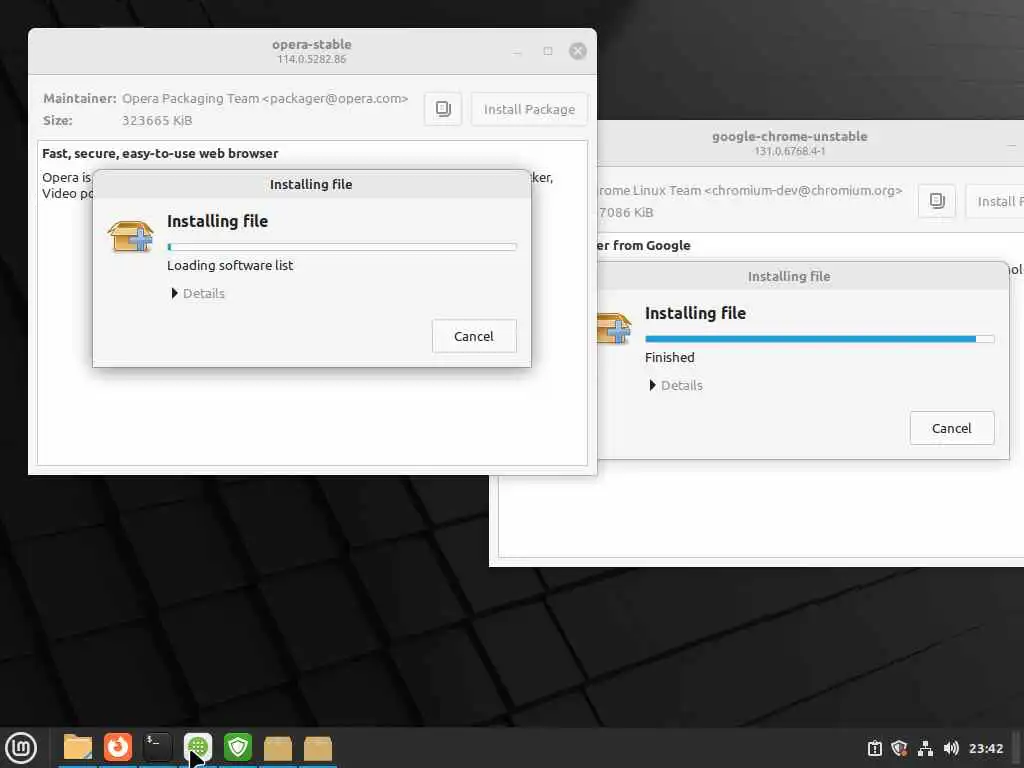Click the size value '323665 KiB'

pyautogui.click(x=157, y=121)
